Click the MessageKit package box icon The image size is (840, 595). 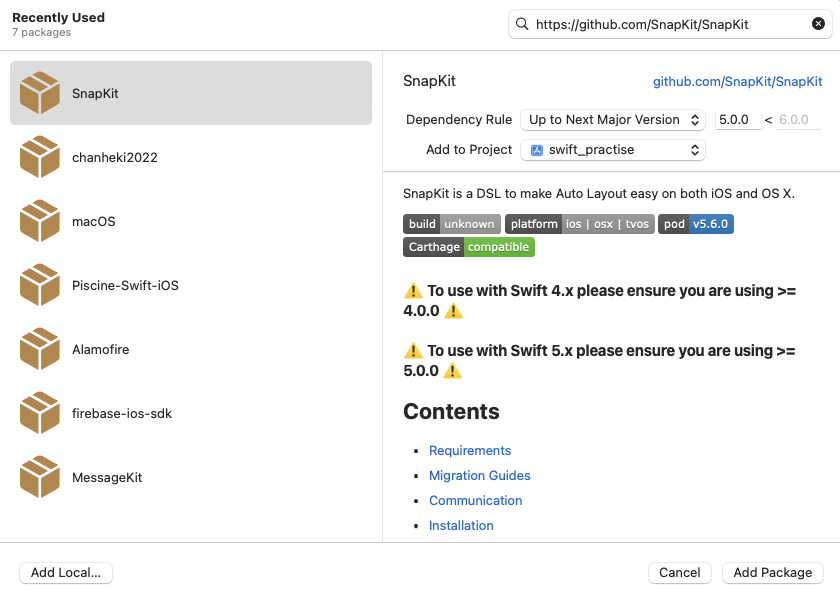[40, 477]
